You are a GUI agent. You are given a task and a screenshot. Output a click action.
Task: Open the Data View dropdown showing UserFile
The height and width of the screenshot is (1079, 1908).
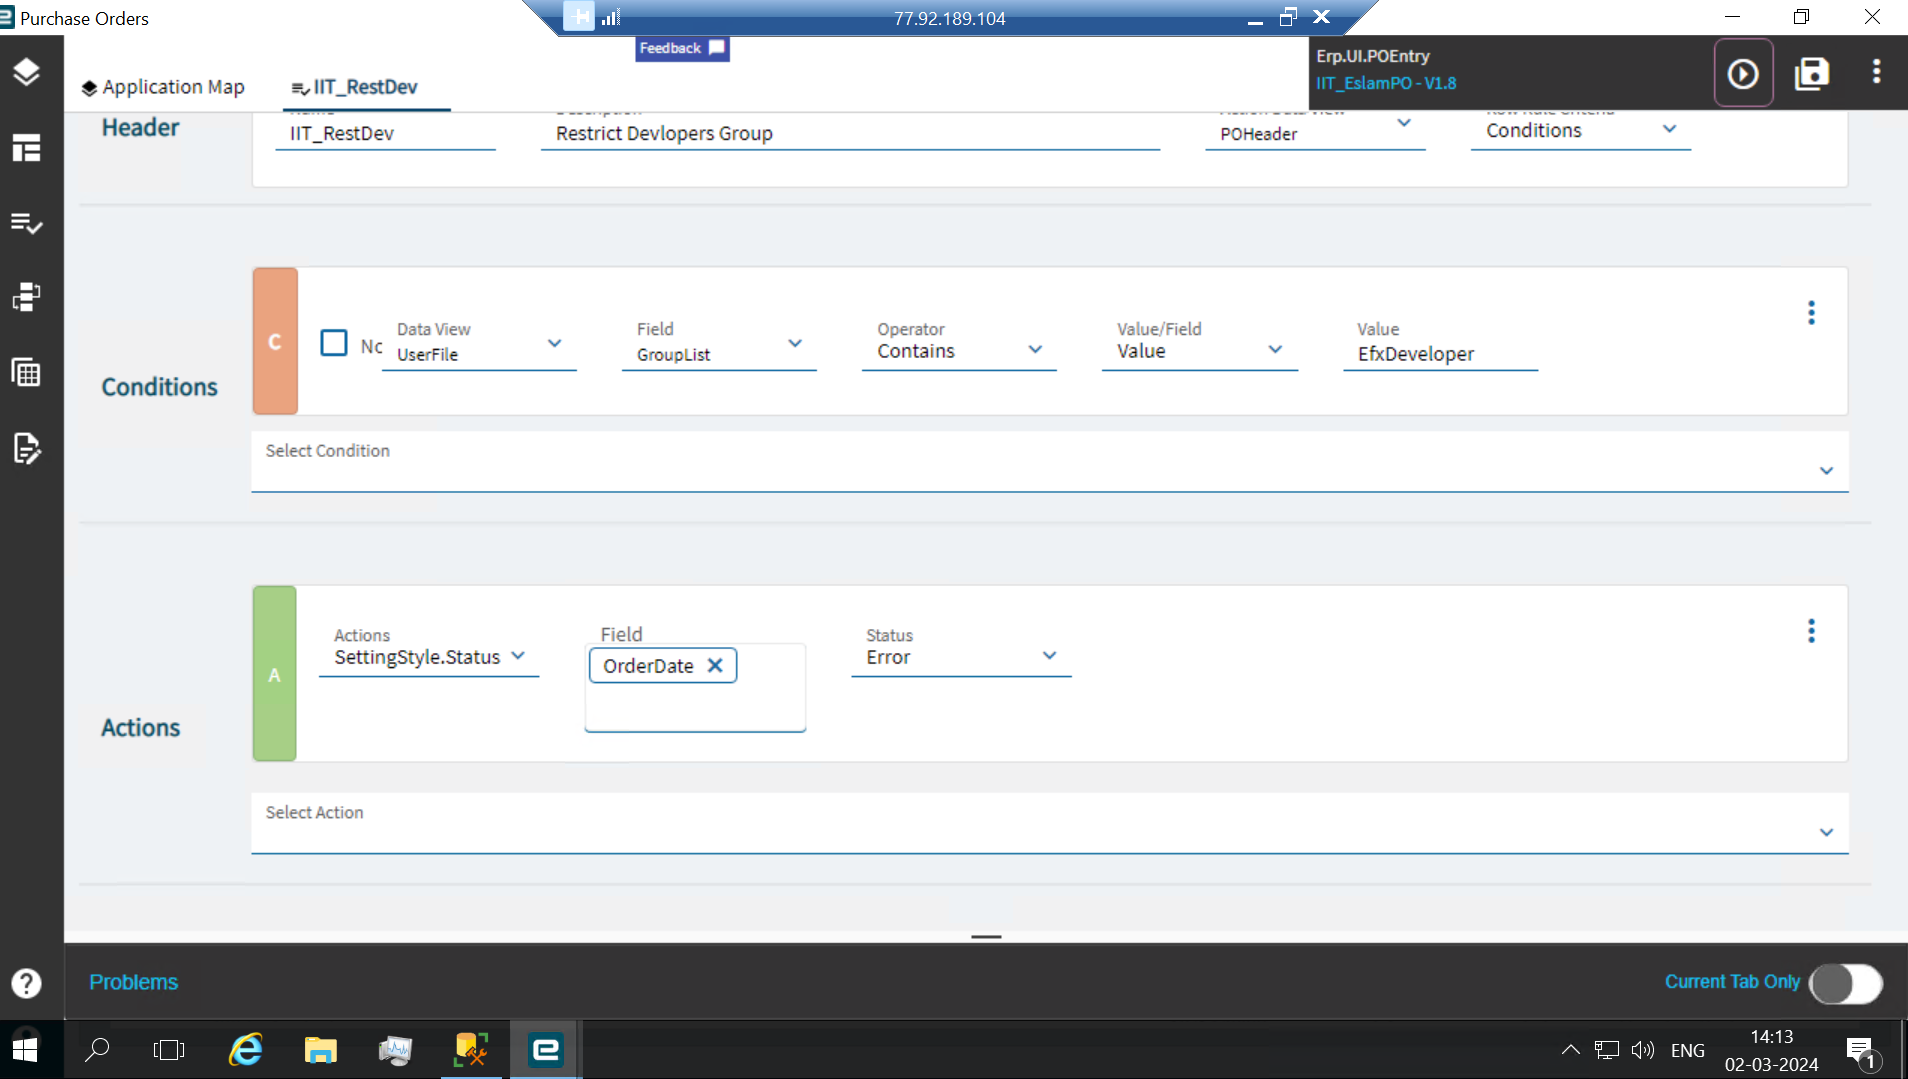[554, 343]
